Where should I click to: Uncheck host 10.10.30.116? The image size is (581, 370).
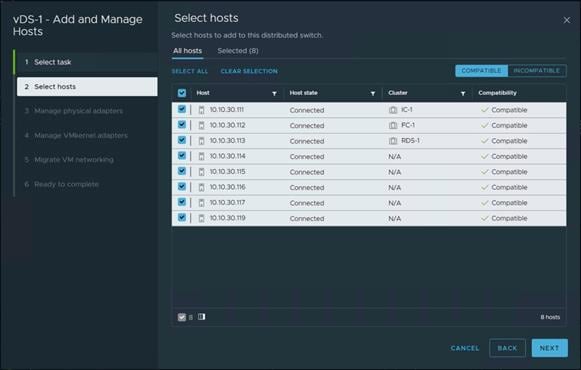[182, 187]
